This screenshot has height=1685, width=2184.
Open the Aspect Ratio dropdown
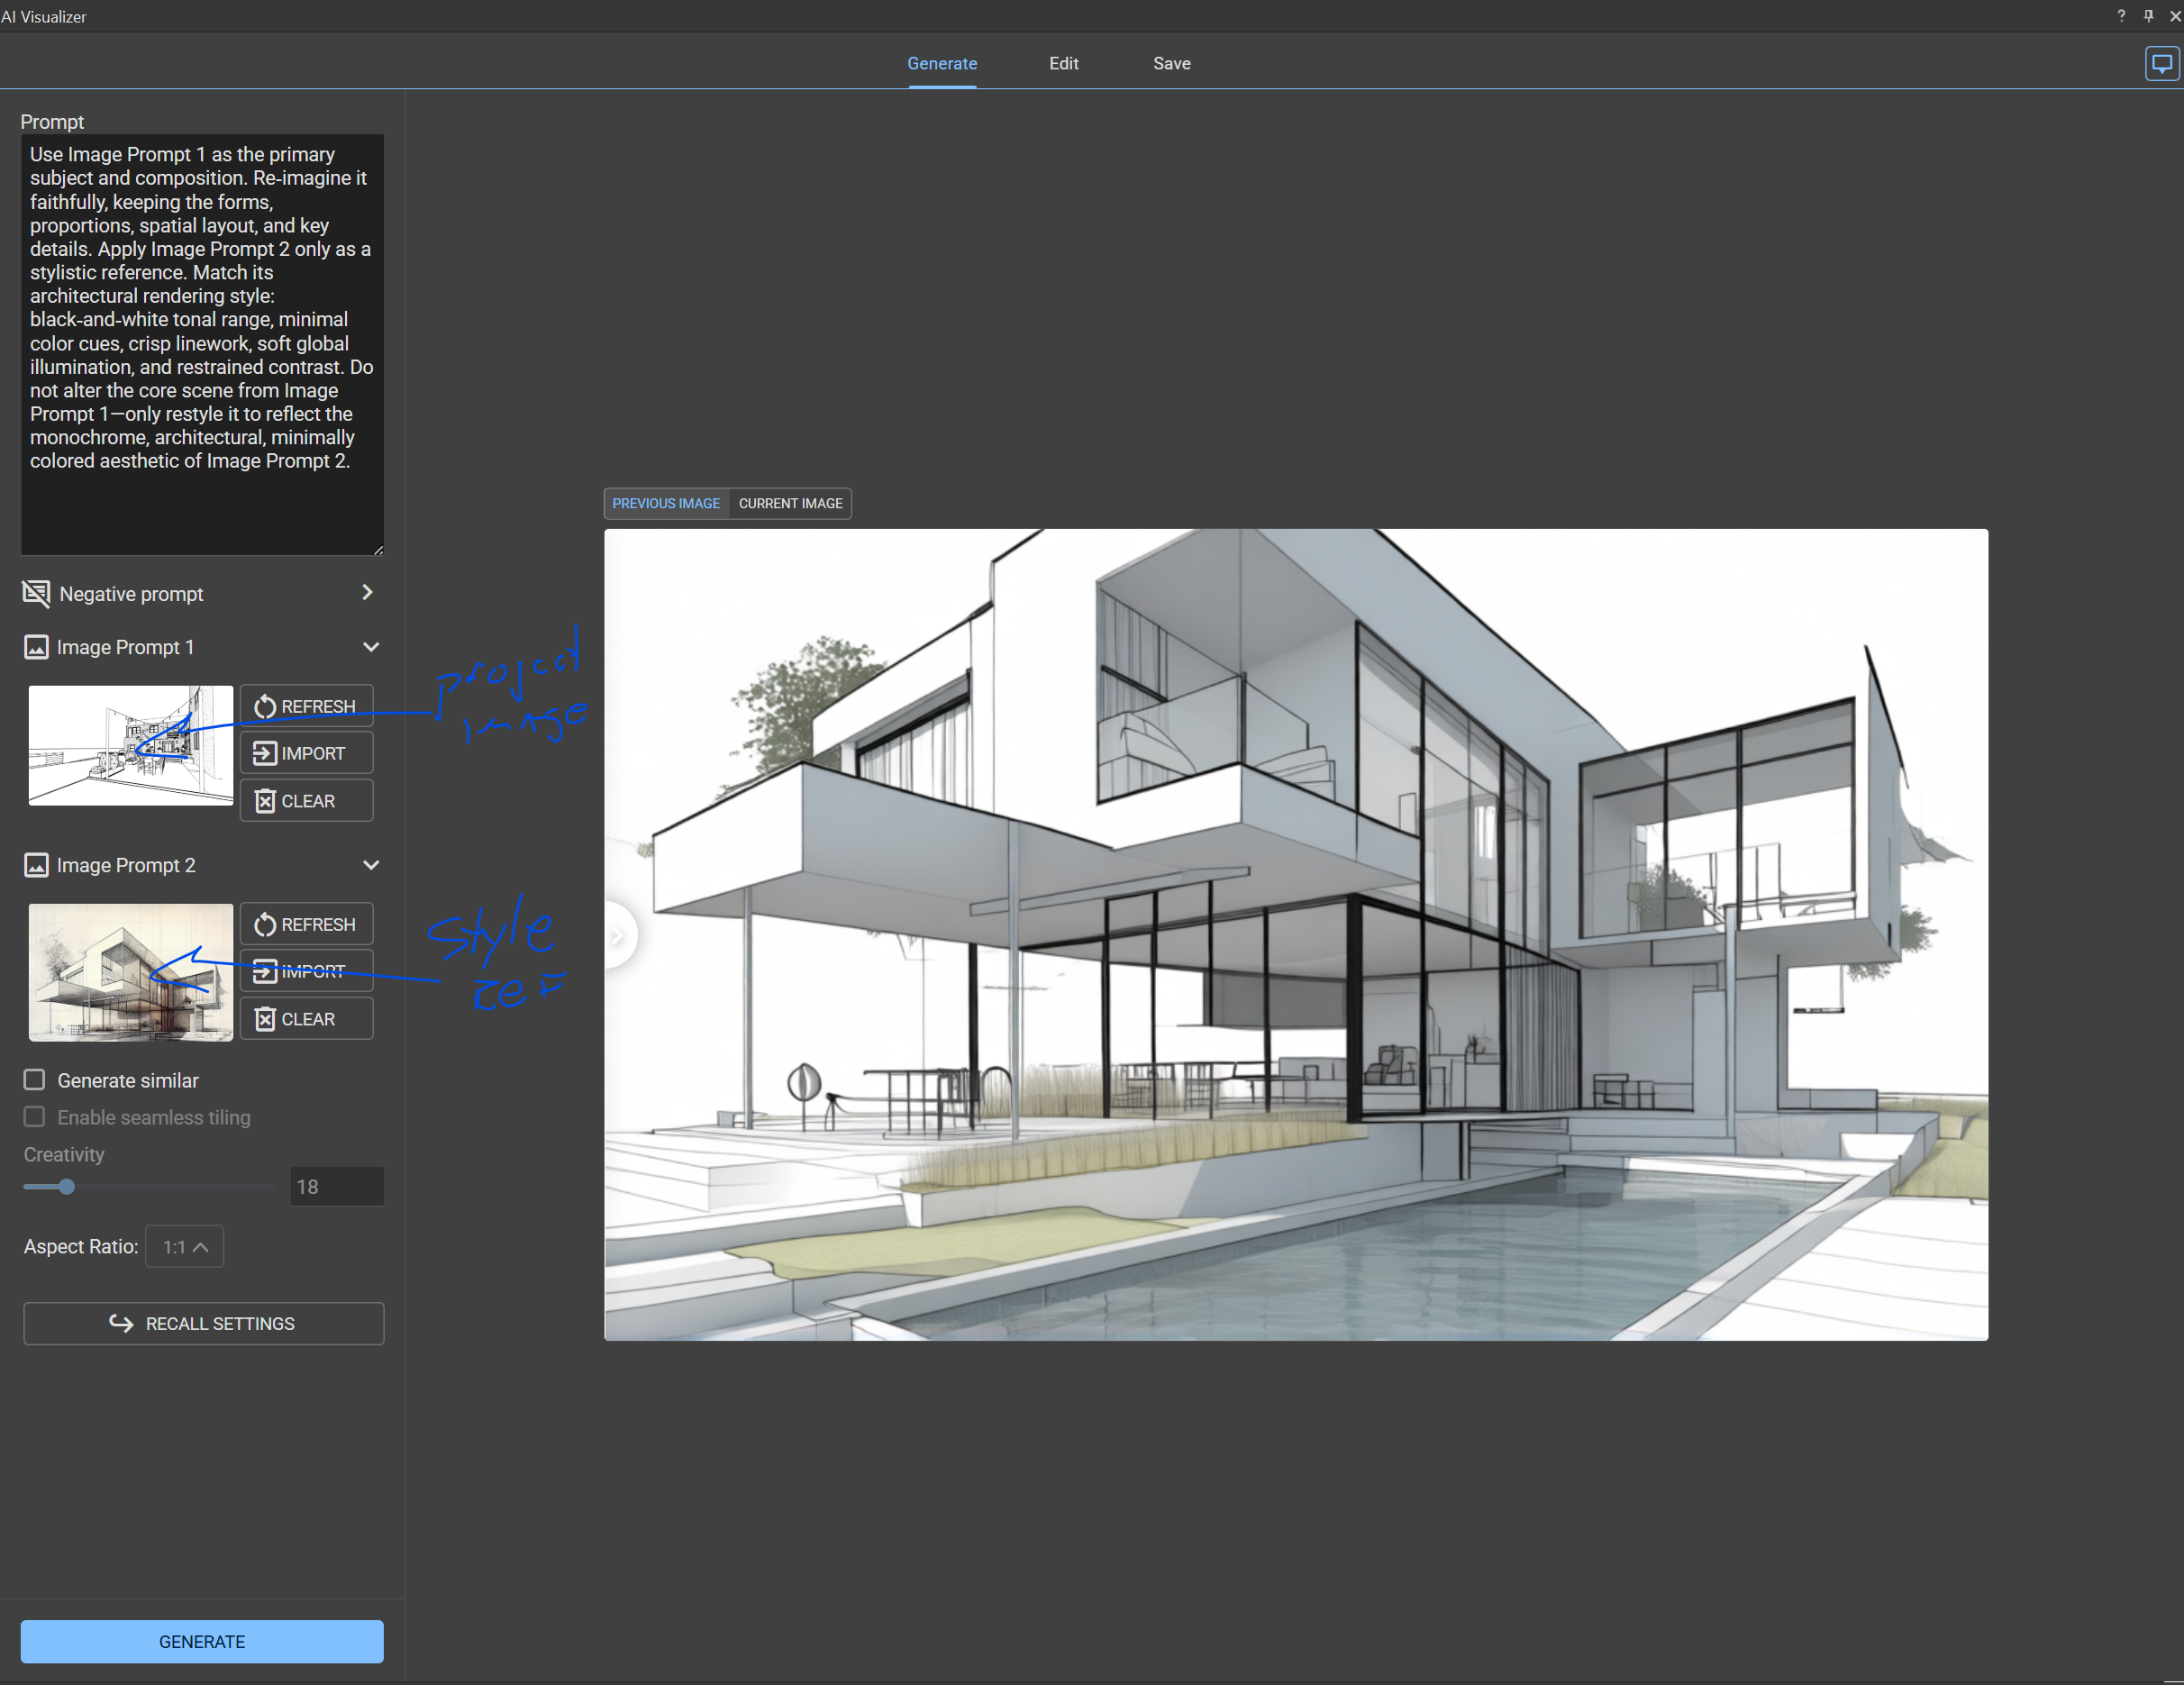pyautogui.click(x=185, y=1246)
